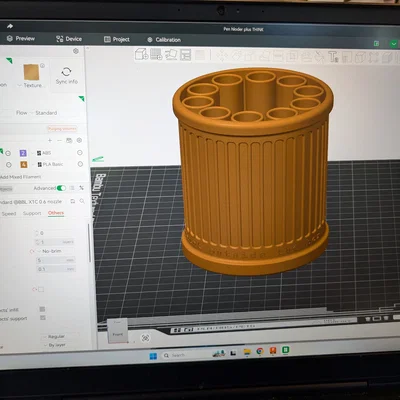Image resolution: width=400 pixels, height=400 pixels.
Task: Toggle the Advanced mode switch
Action: pos(61,188)
